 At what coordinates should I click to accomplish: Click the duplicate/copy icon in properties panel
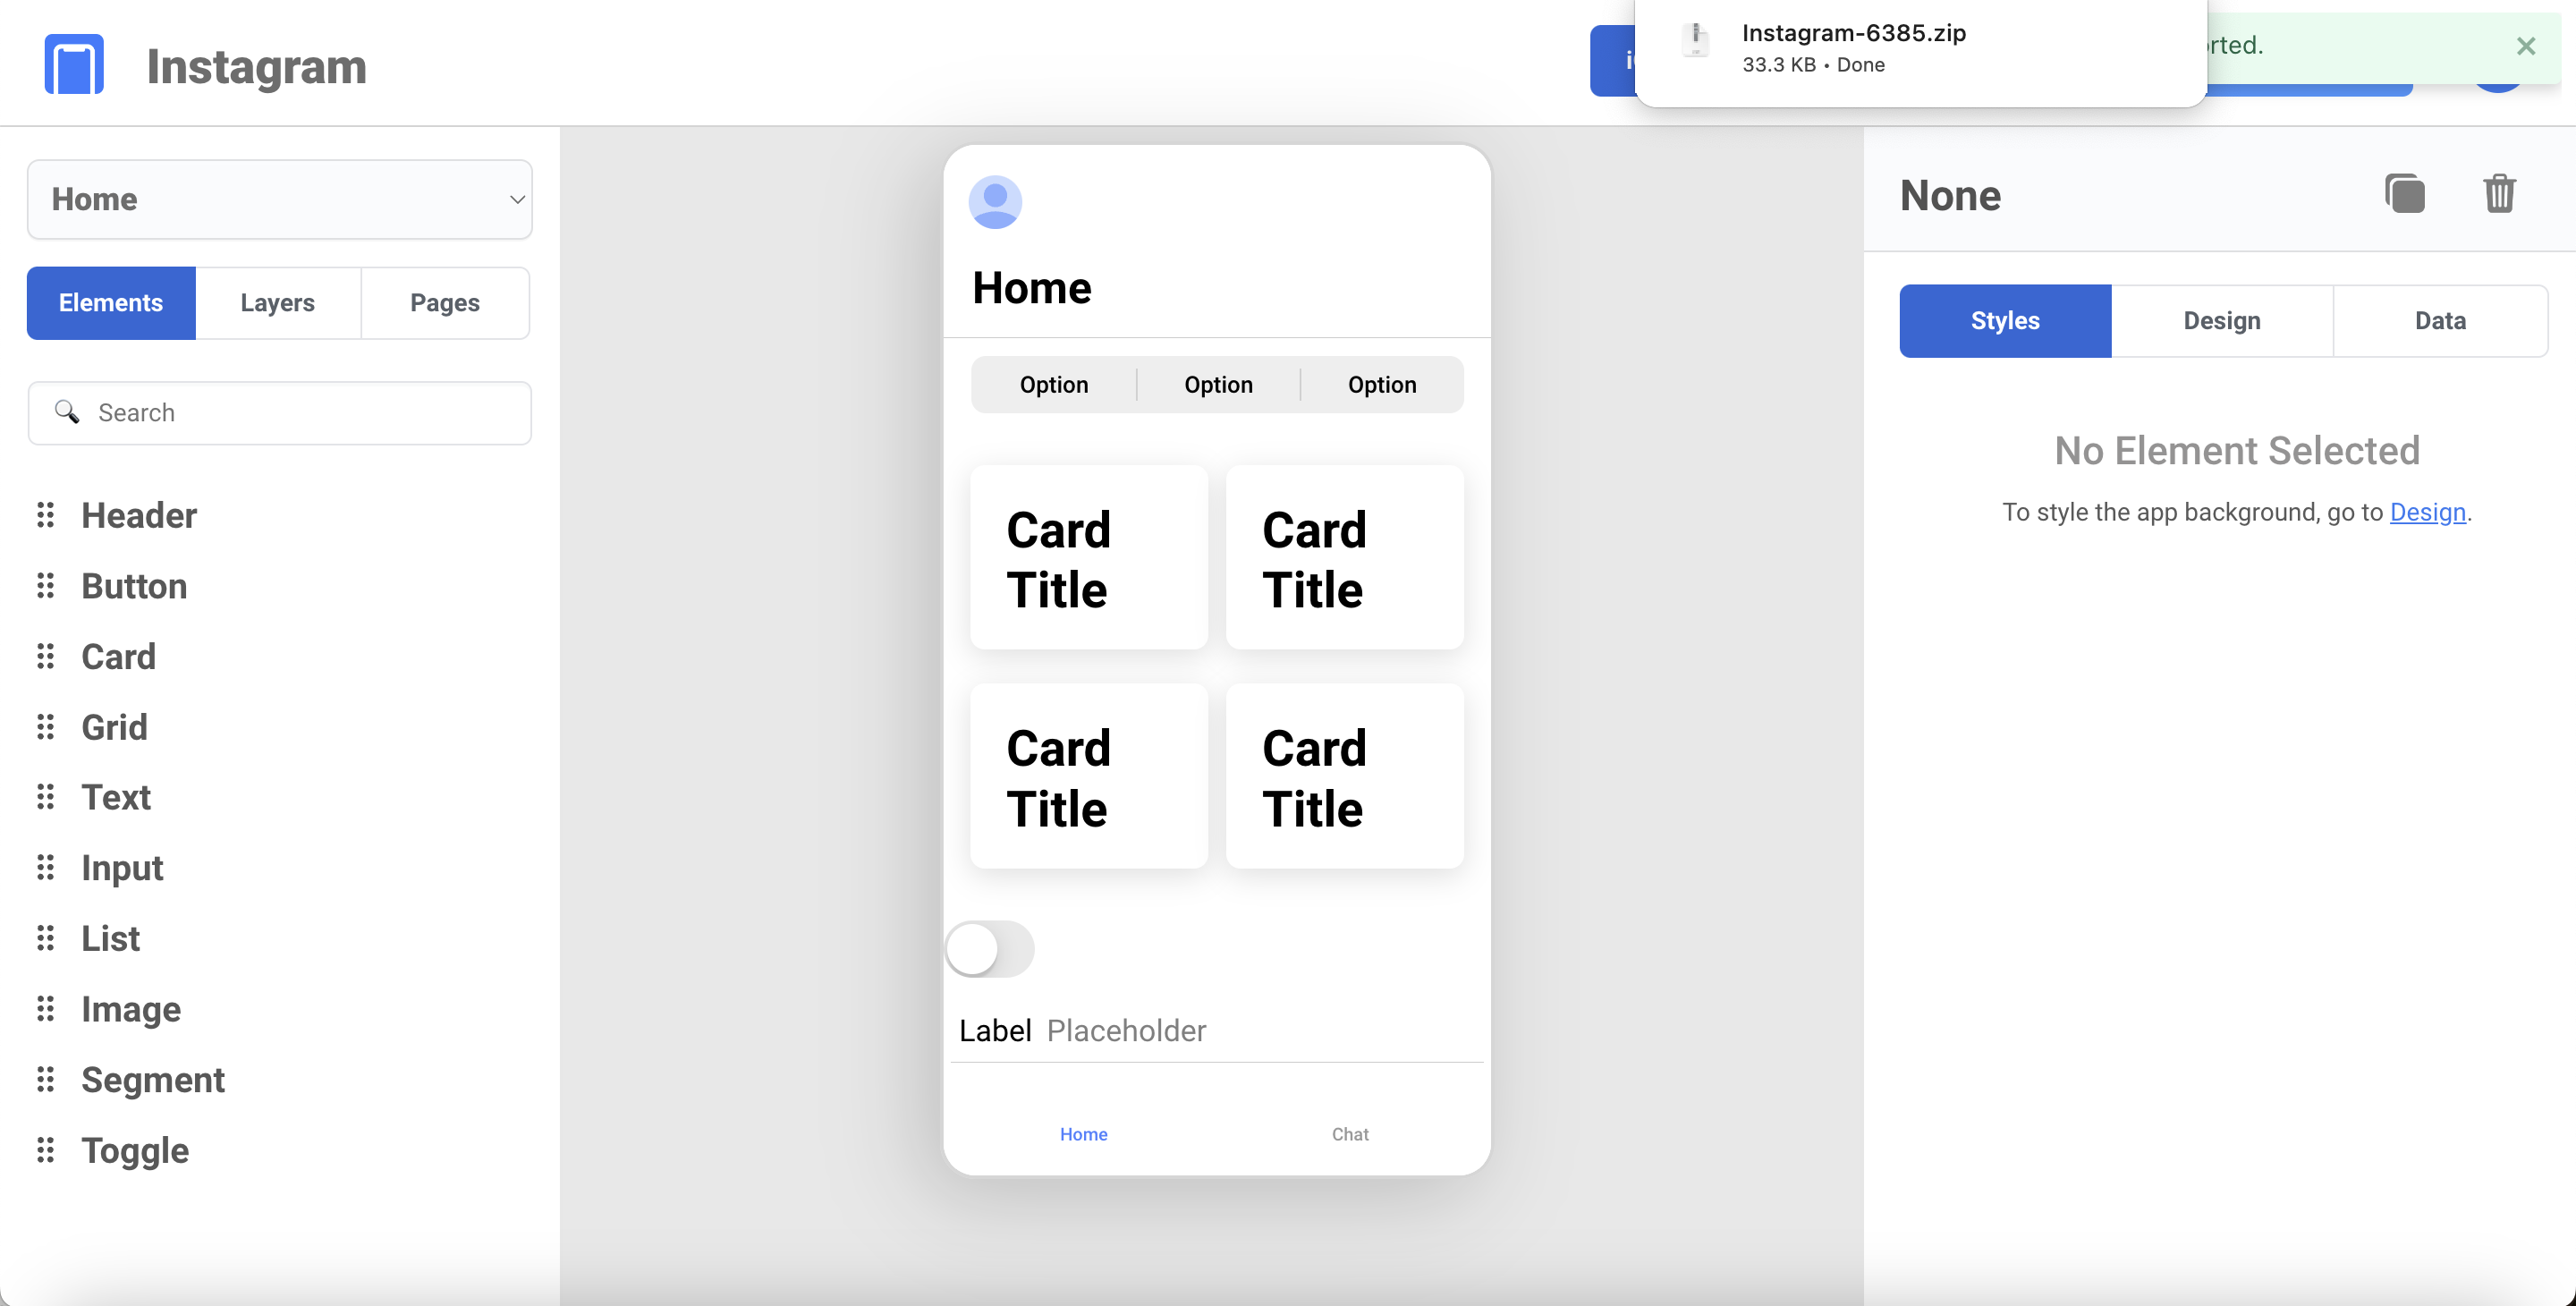click(x=2402, y=193)
